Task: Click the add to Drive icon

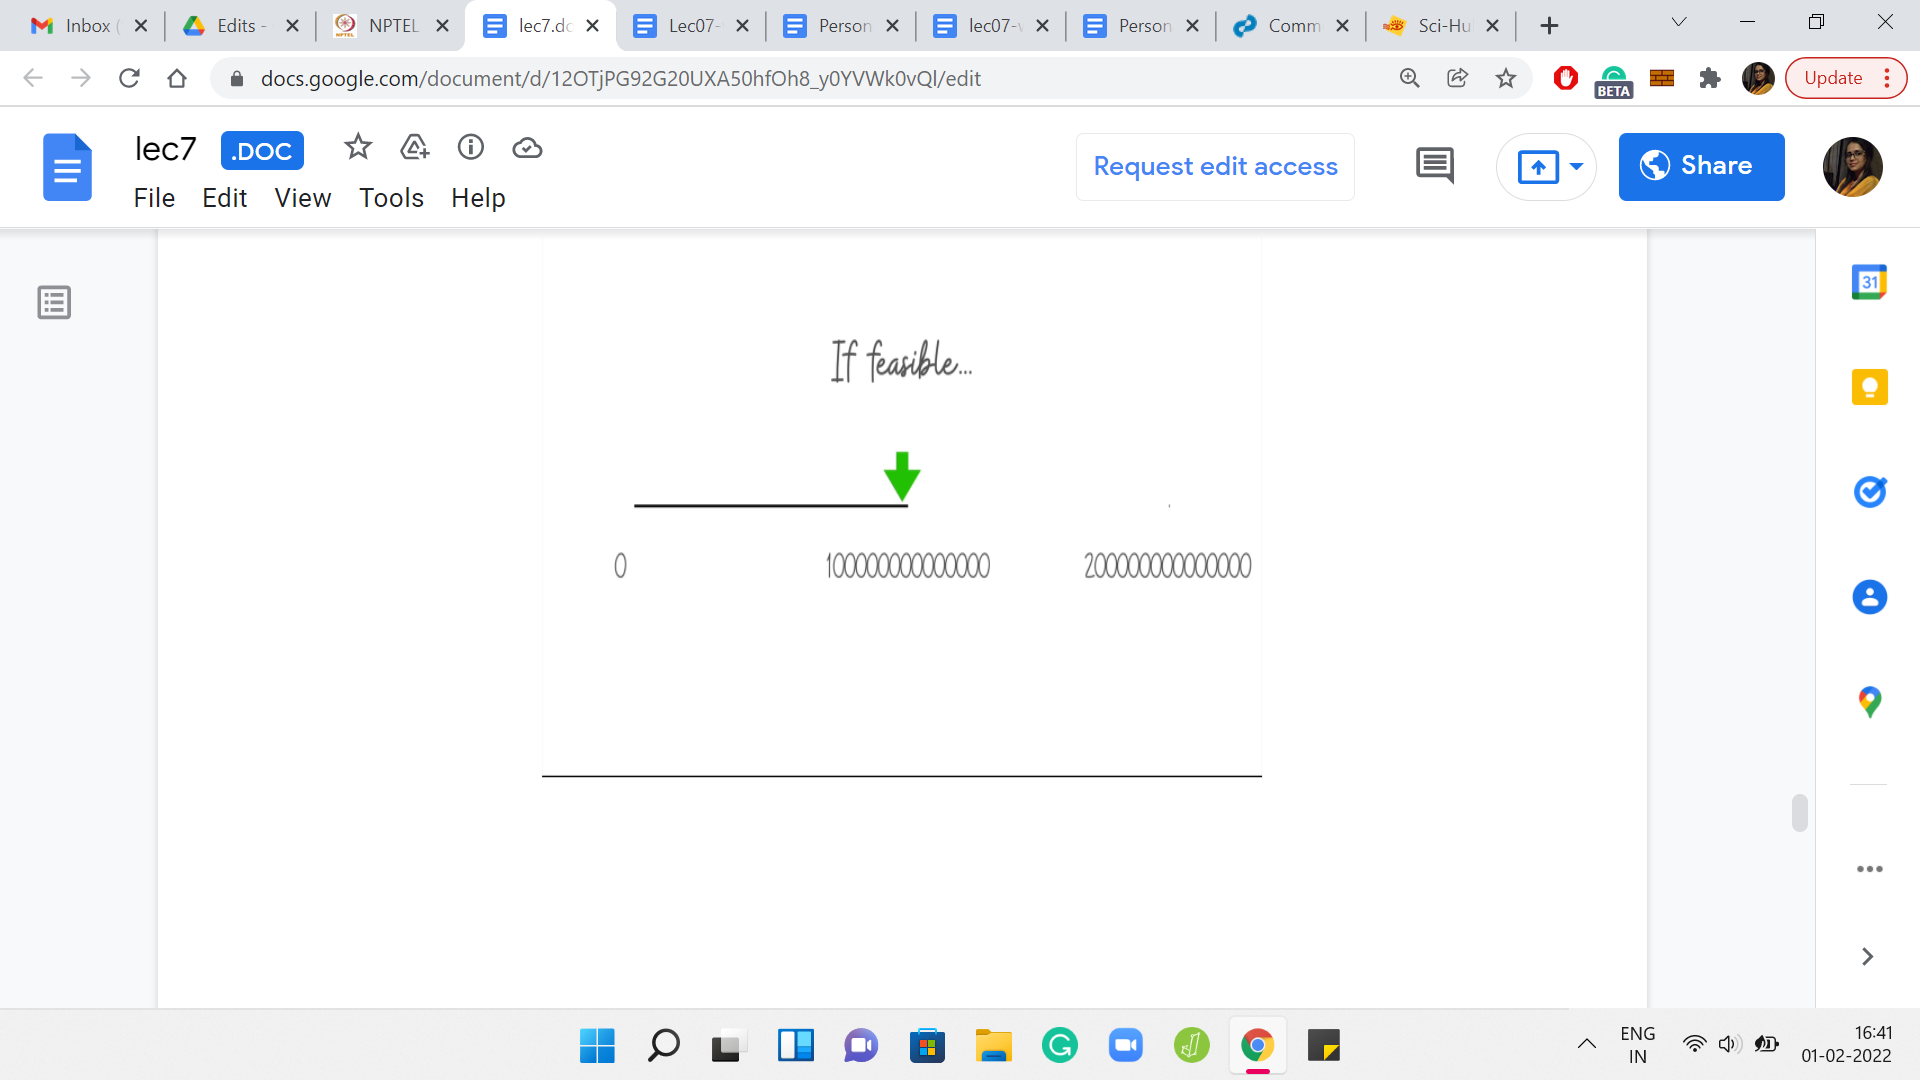Action: pyautogui.click(x=414, y=148)
